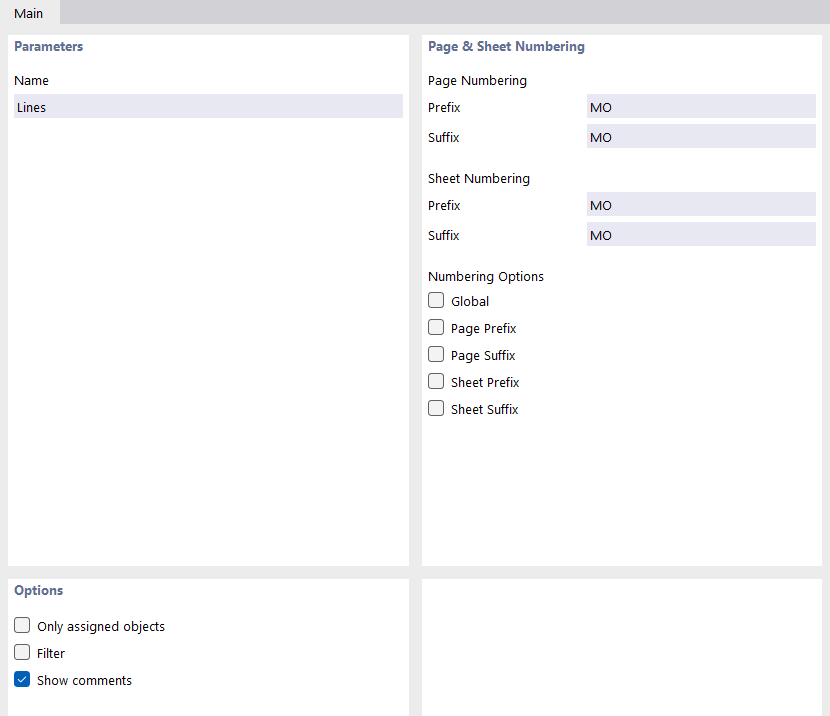Check the Page Prefix option
830x716 pixels.
click(436, 327)
